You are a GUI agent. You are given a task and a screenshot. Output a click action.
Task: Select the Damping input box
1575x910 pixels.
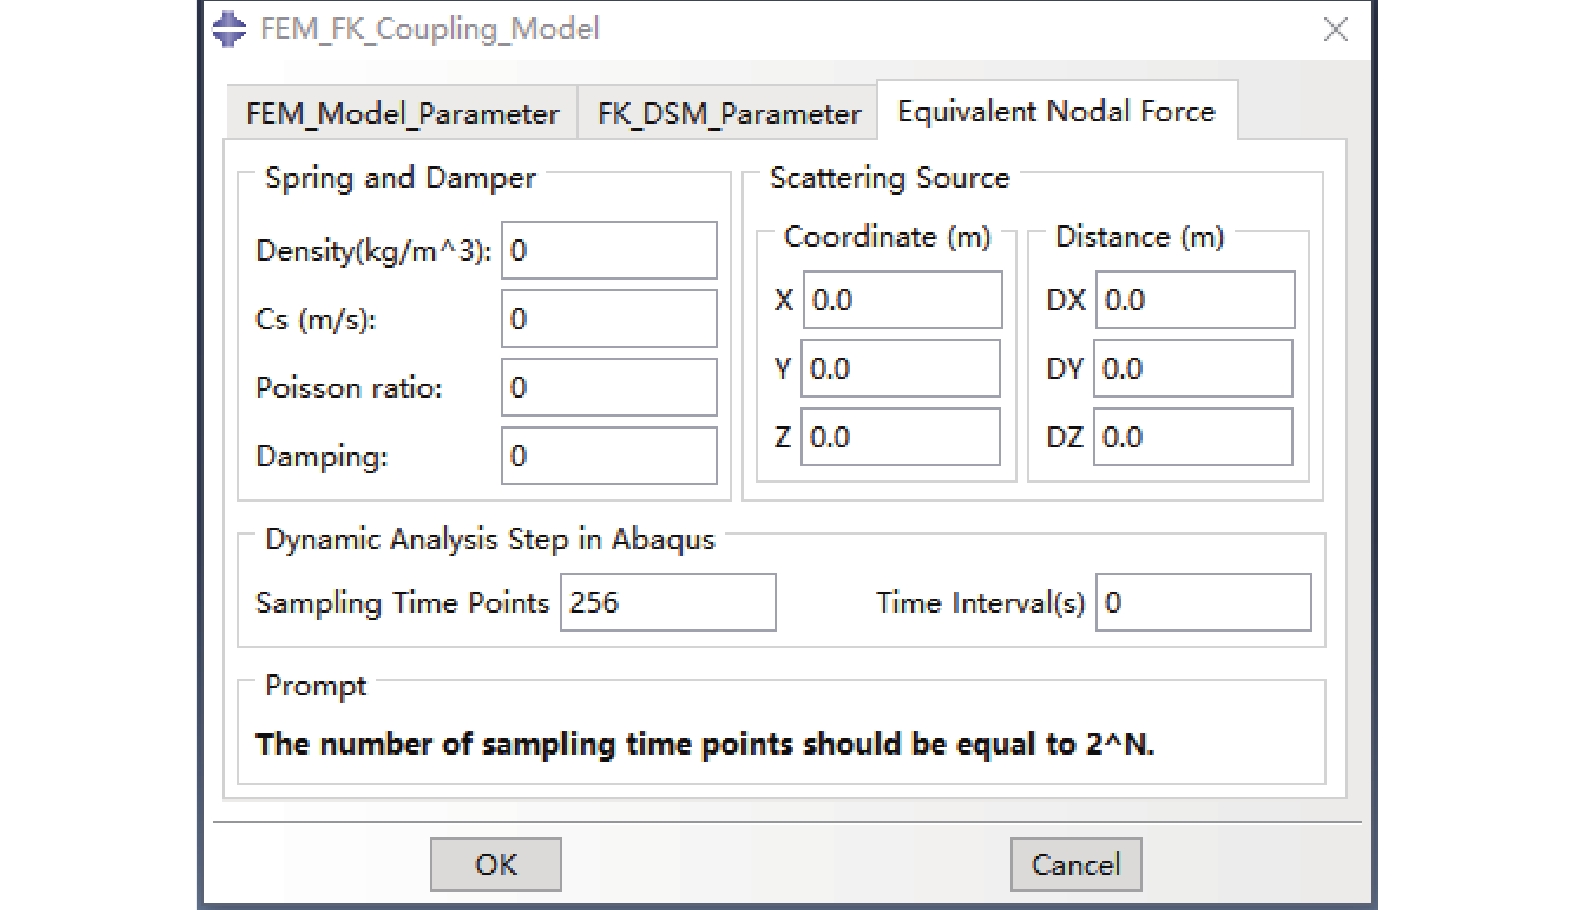pyautogui.click(x=609, y=456)
